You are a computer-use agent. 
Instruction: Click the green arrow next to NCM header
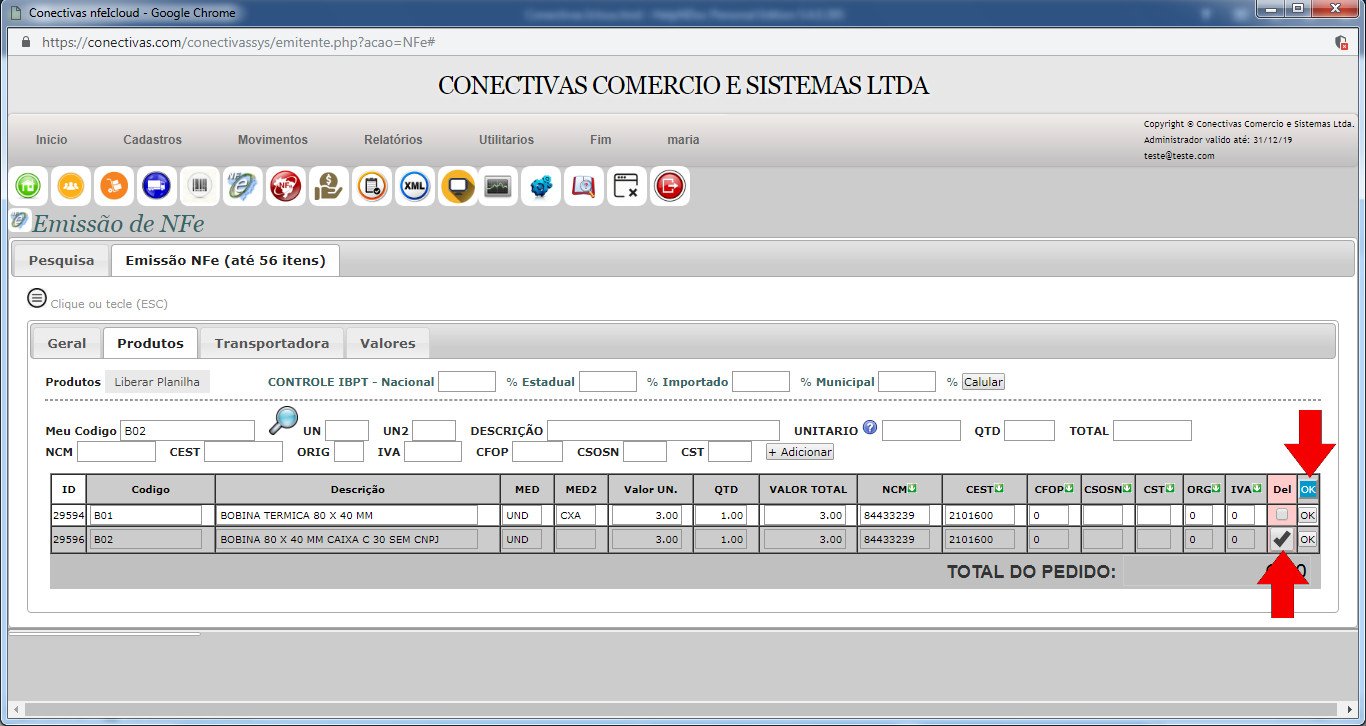[x=912, y=488]
